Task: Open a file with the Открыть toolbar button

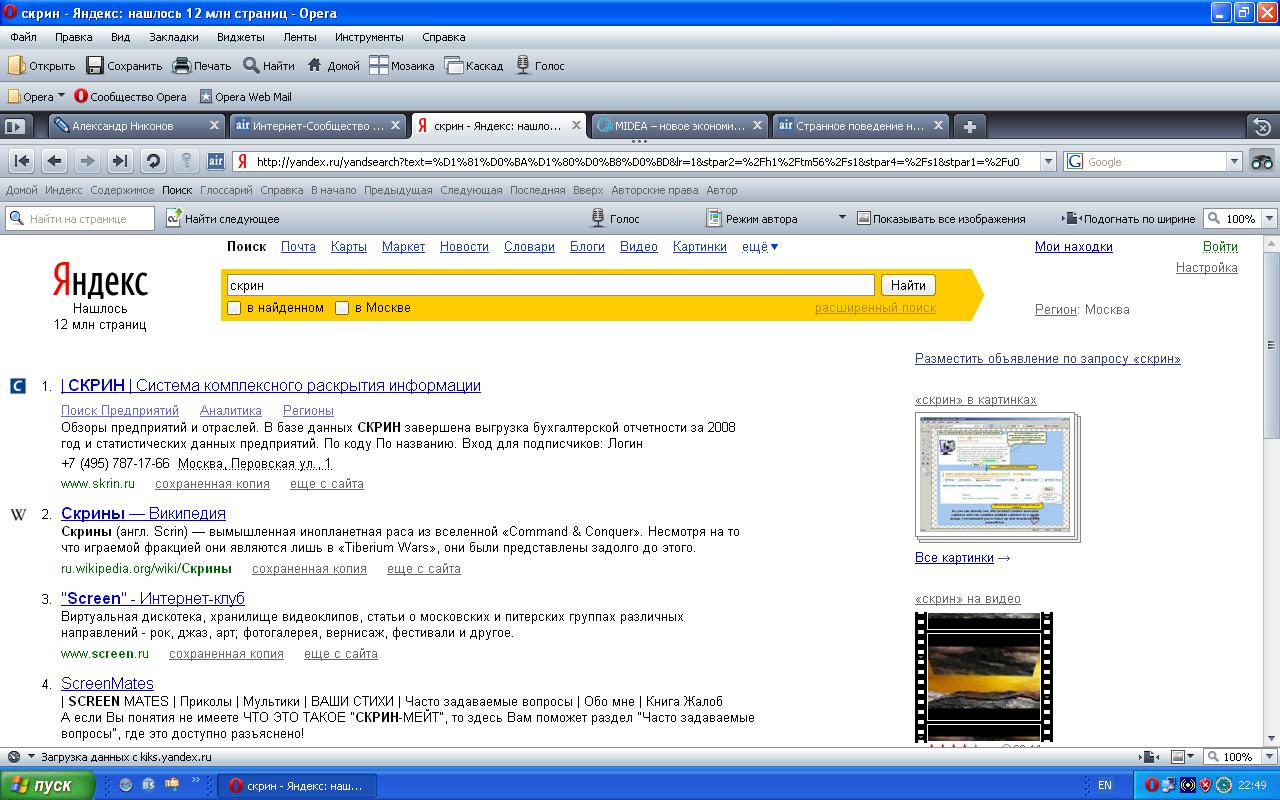Action: coord(41,66)
